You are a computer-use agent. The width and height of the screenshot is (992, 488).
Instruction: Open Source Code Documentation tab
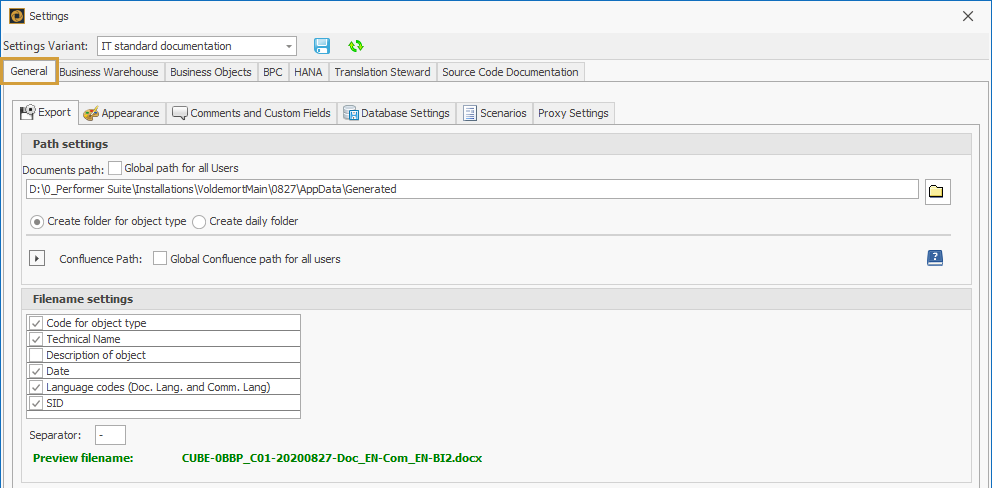pos(510,72)
